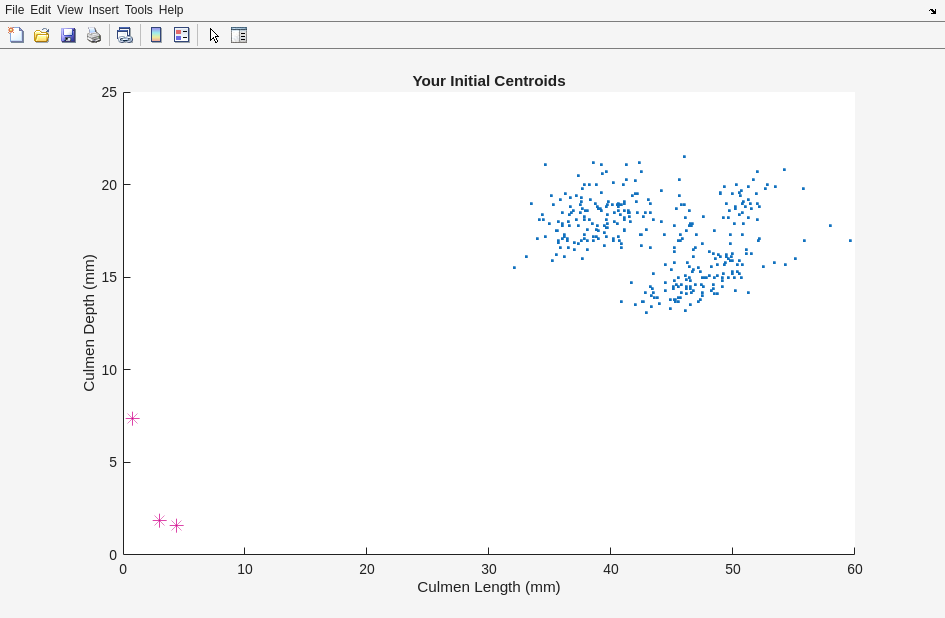The width and height of the screenshot is (945, 618).
Task: Click the Link Plot toolbar icon
Action: point(124,35)
